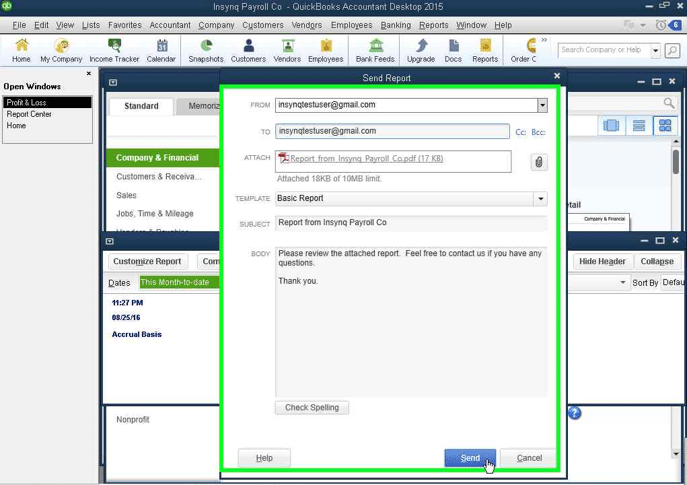687x485 pixels.
Task: Switch Report Center to grid view
Action: tap(665, 126)
